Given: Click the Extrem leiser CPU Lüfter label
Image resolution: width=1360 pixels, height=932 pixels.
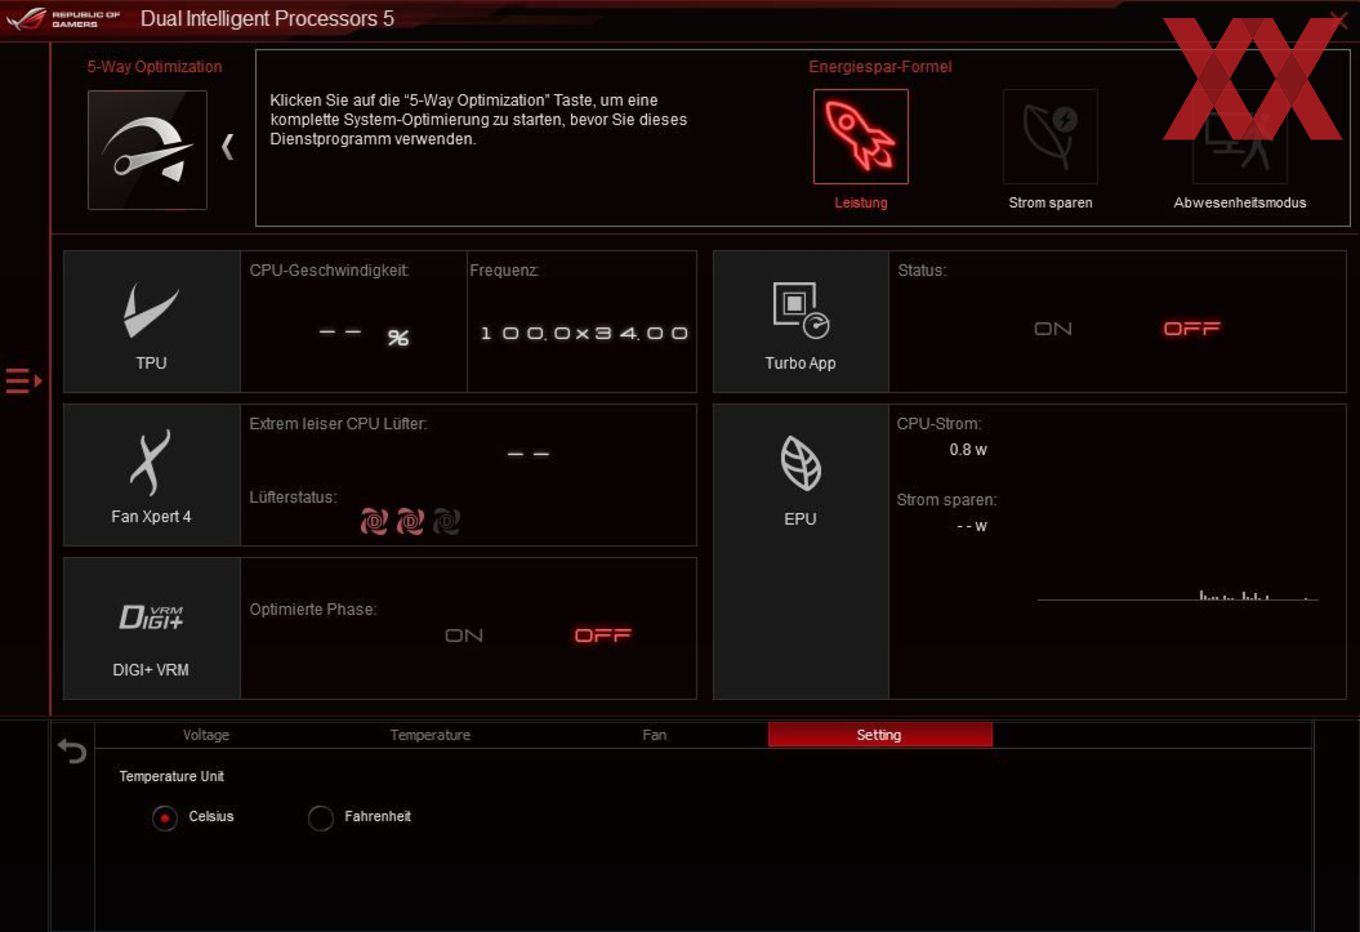Looking at the screenshot, I should tap(338, 424).
